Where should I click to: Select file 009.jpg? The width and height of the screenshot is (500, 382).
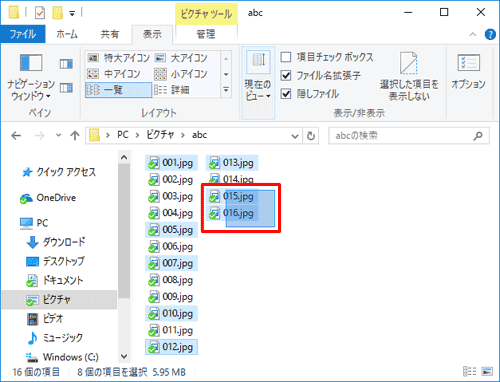pyautogui.click(x=171, y=297)
